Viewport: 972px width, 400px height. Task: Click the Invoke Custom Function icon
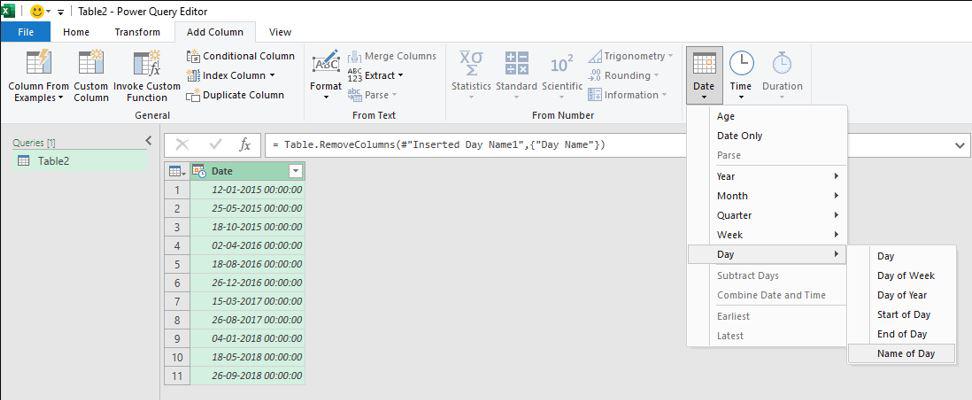tap(147, 63)
